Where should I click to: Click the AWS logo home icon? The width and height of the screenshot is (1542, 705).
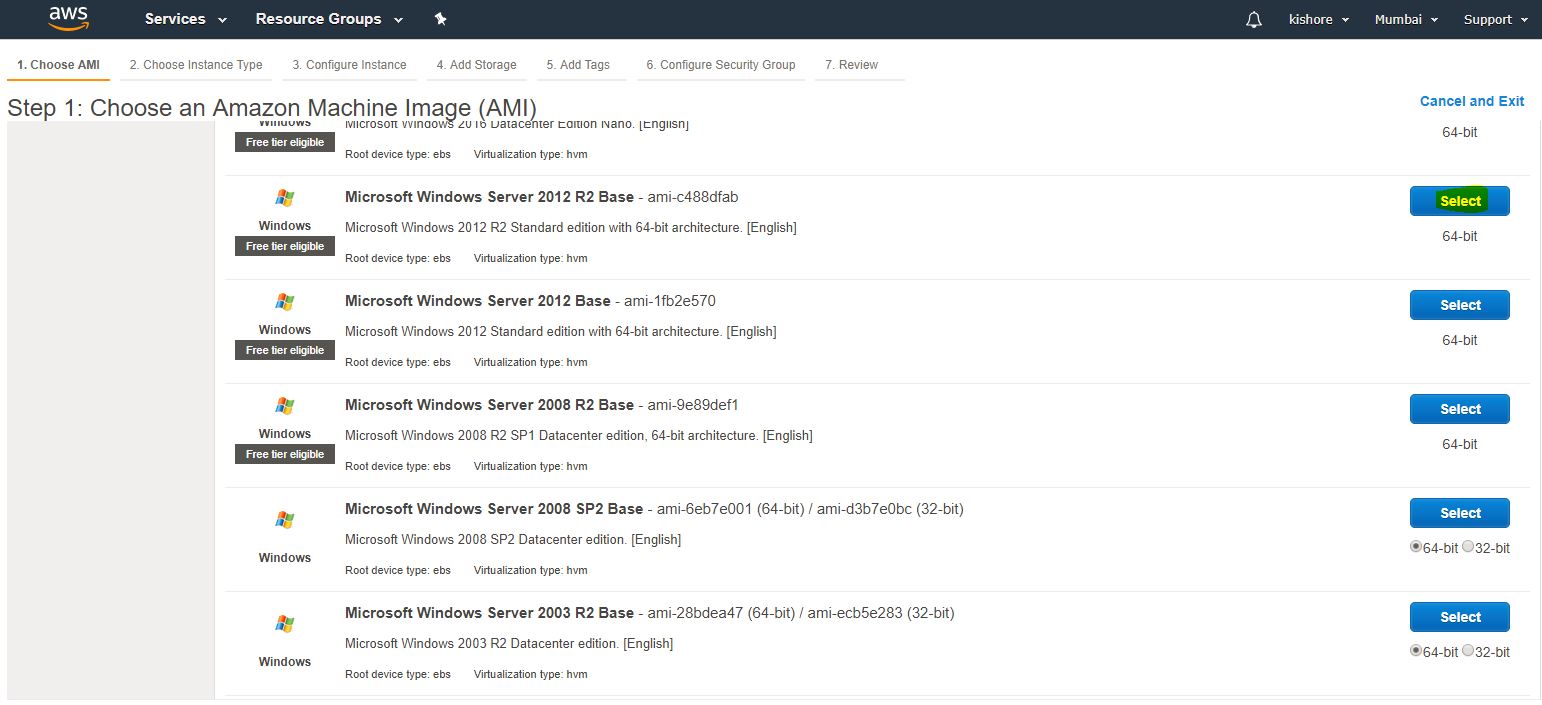click(x=68, y=18)
